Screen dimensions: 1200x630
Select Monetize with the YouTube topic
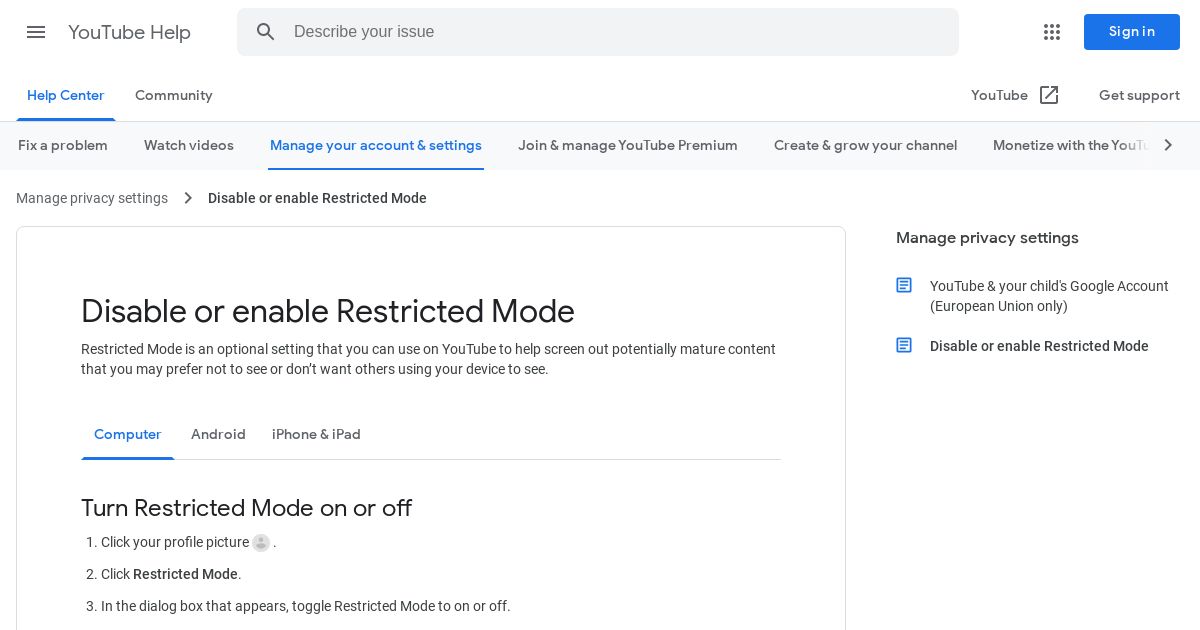coord(1071,145)
